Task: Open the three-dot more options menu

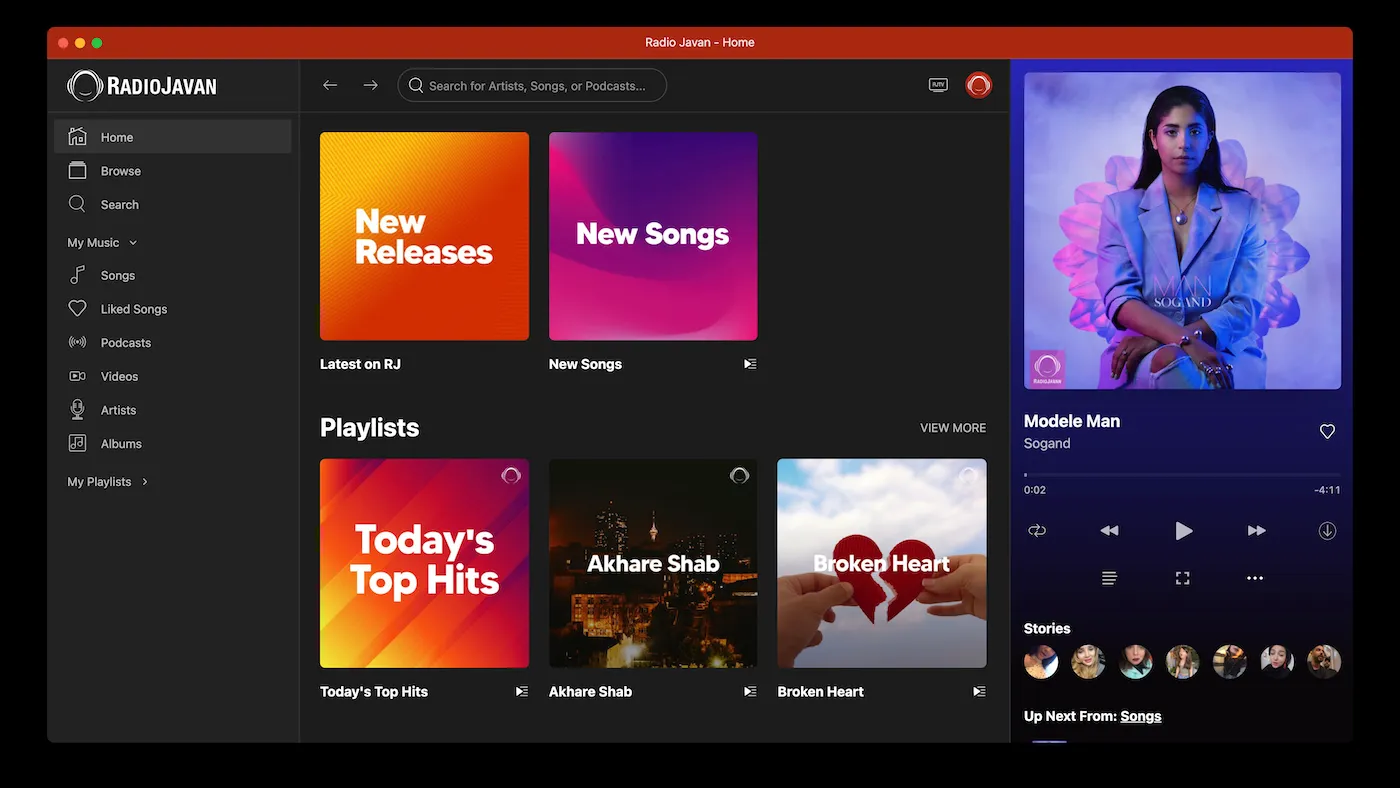Action: (x=1255, y=578)
